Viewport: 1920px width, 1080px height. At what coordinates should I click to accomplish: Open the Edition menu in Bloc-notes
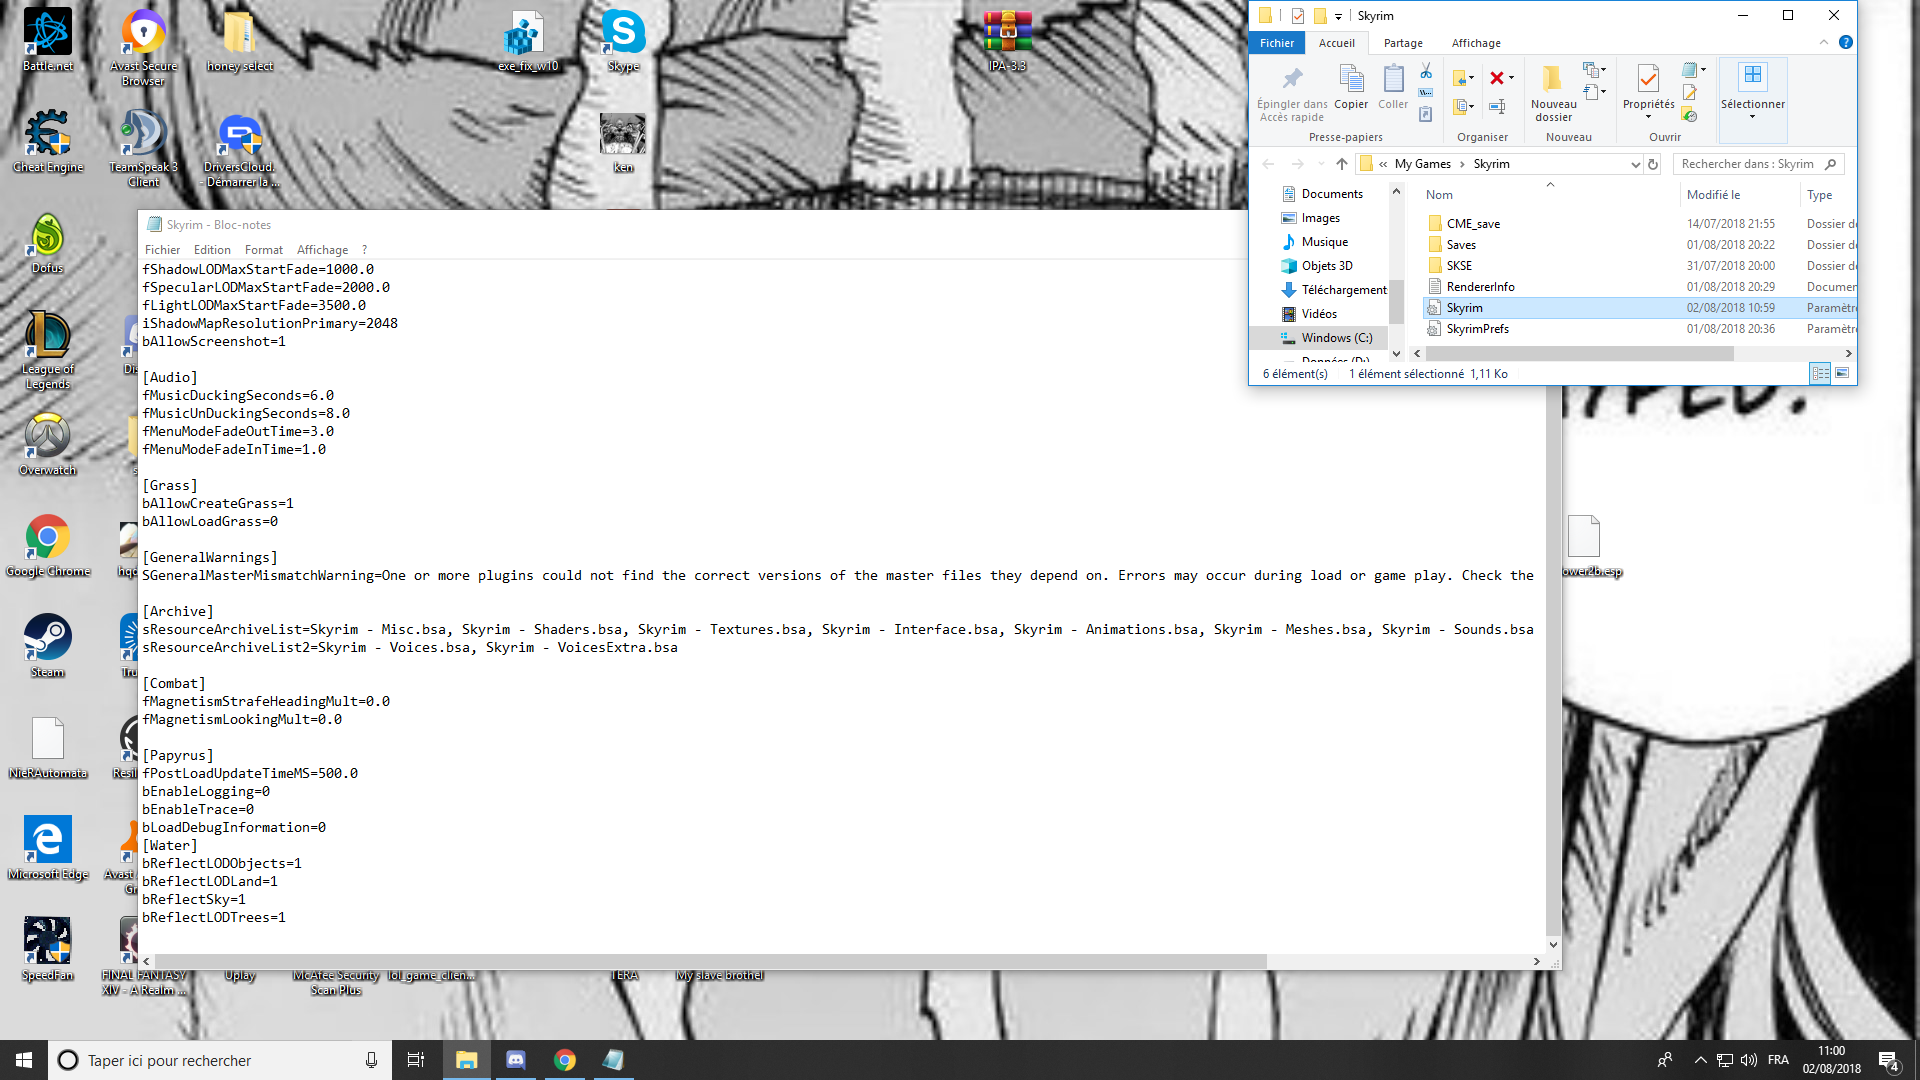pyautogui.click(x=212, y=250)
